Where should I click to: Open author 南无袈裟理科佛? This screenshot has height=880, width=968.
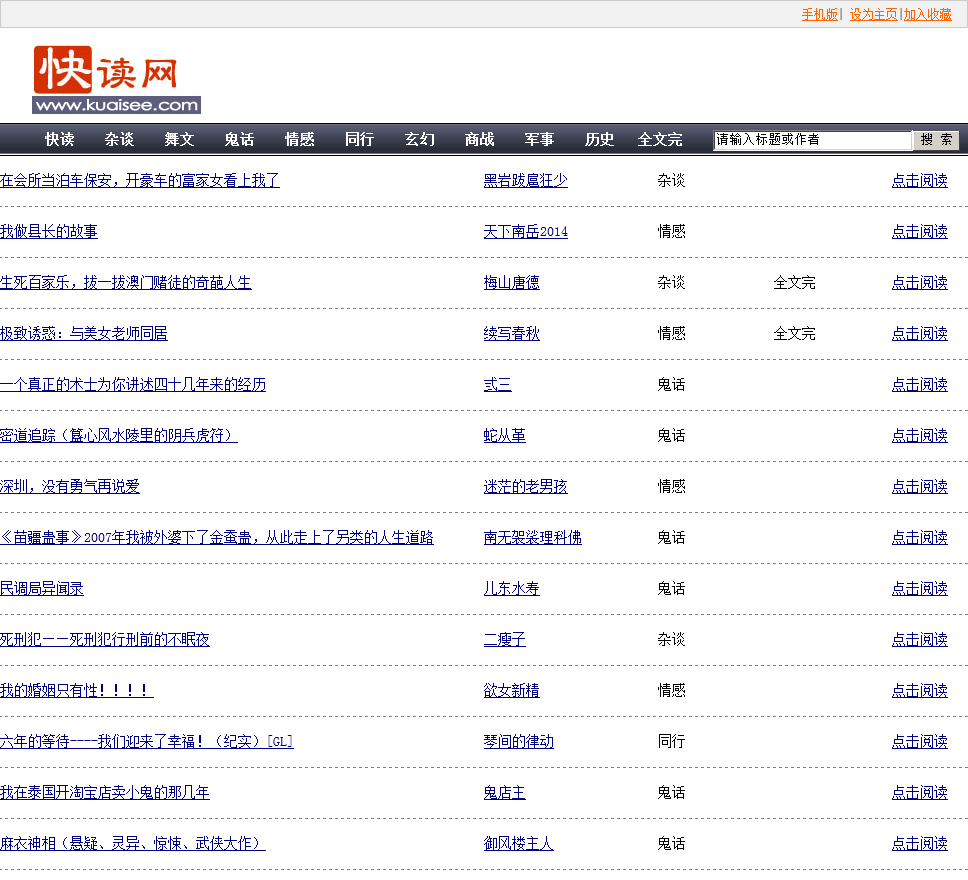pyautogui.click(x=532, y=537)
